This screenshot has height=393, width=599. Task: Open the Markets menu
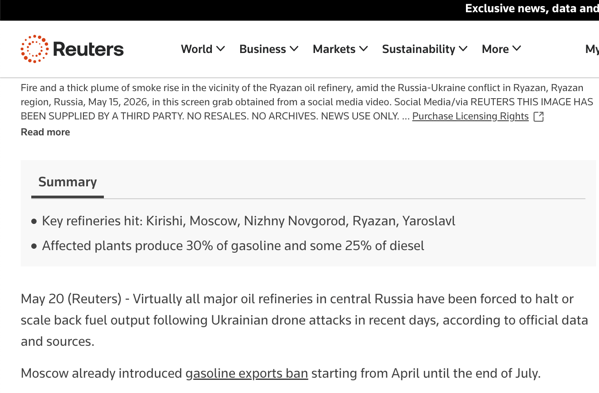tap(340, 49)
